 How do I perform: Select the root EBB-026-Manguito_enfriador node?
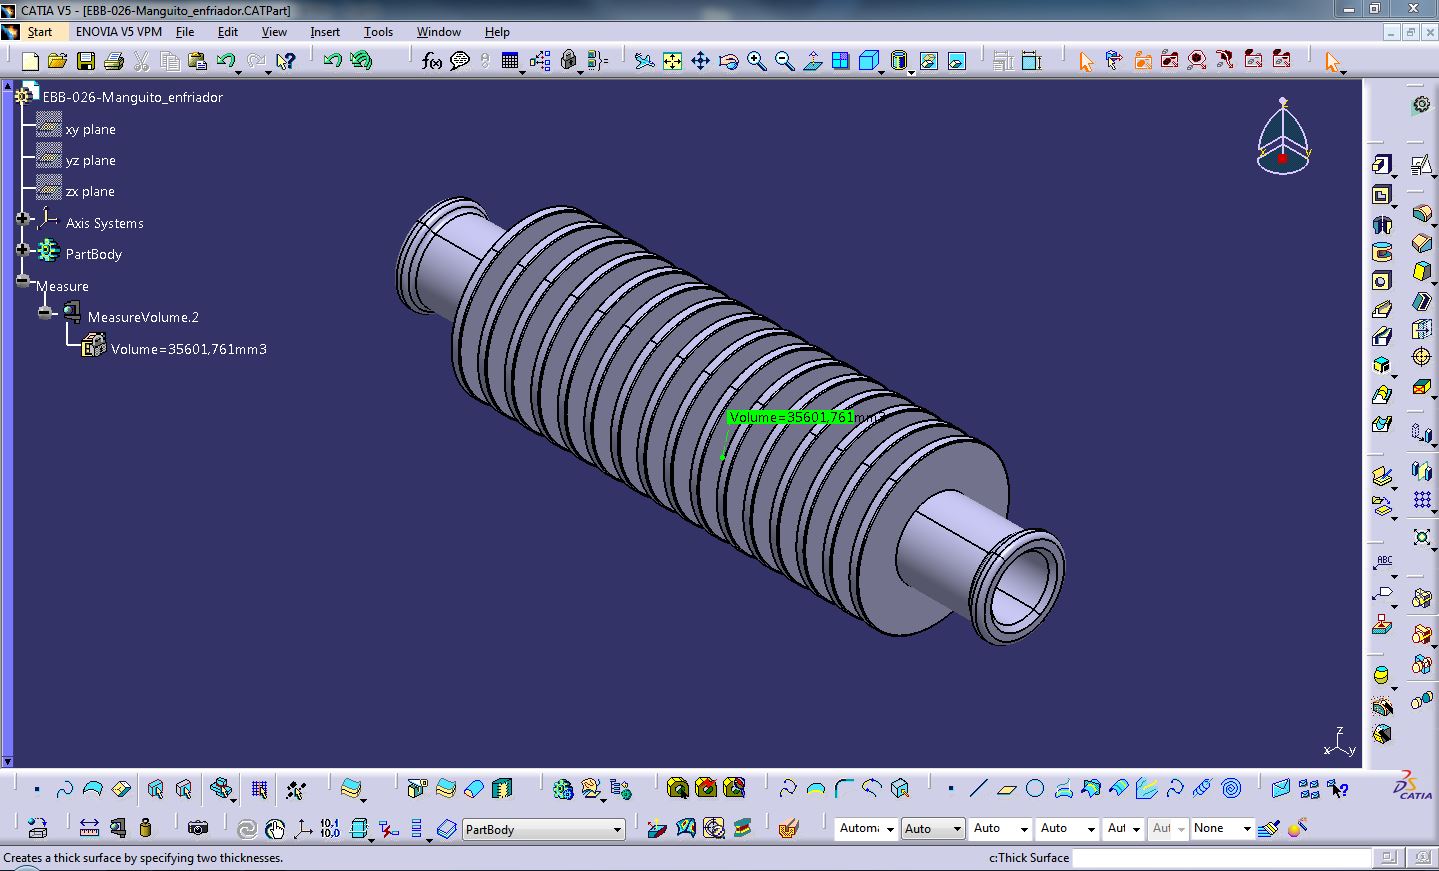click(x=132, y=97)
